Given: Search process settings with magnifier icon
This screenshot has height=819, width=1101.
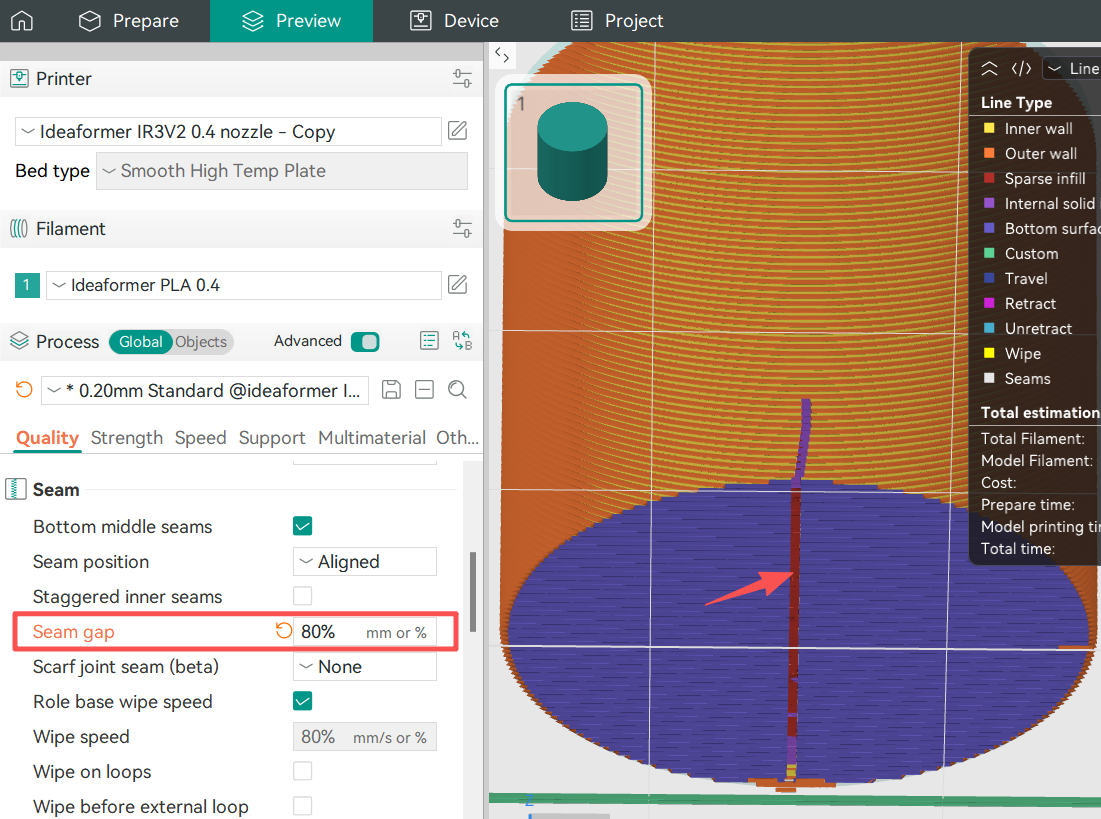Looking at the screenshot, I should (457, 390).
